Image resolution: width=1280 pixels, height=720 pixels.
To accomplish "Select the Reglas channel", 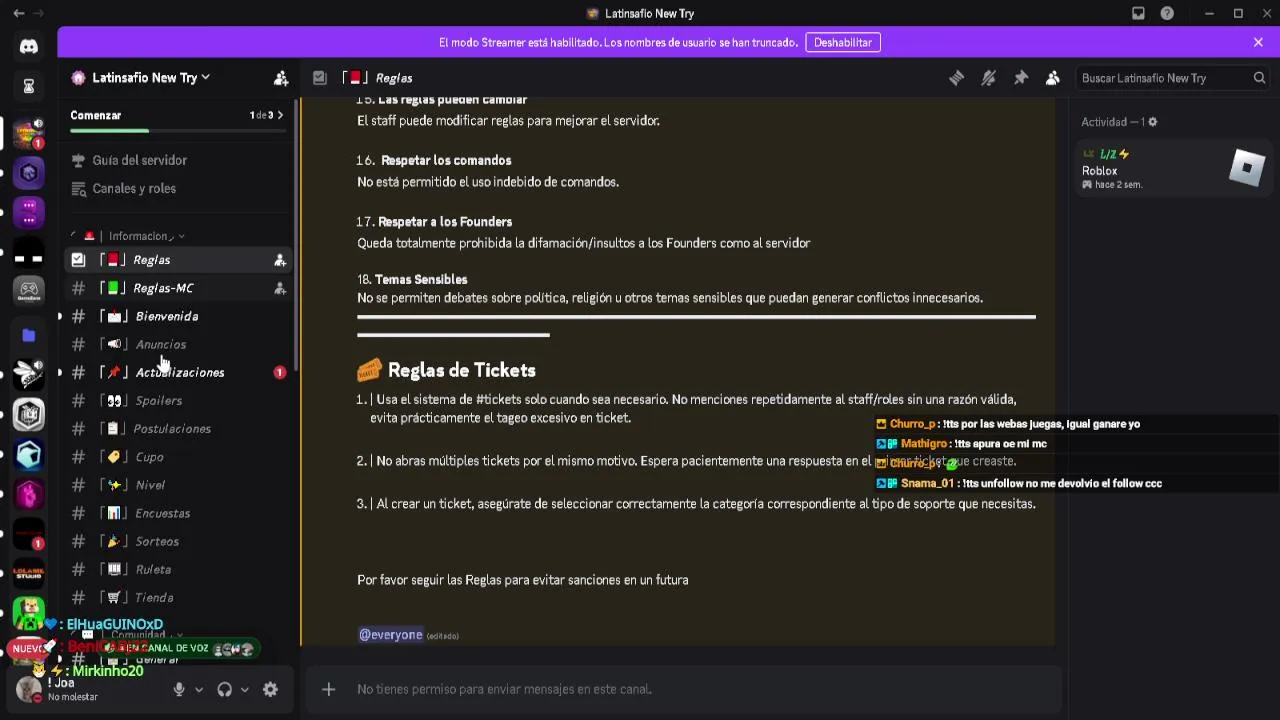I will (x=178, y=260).
